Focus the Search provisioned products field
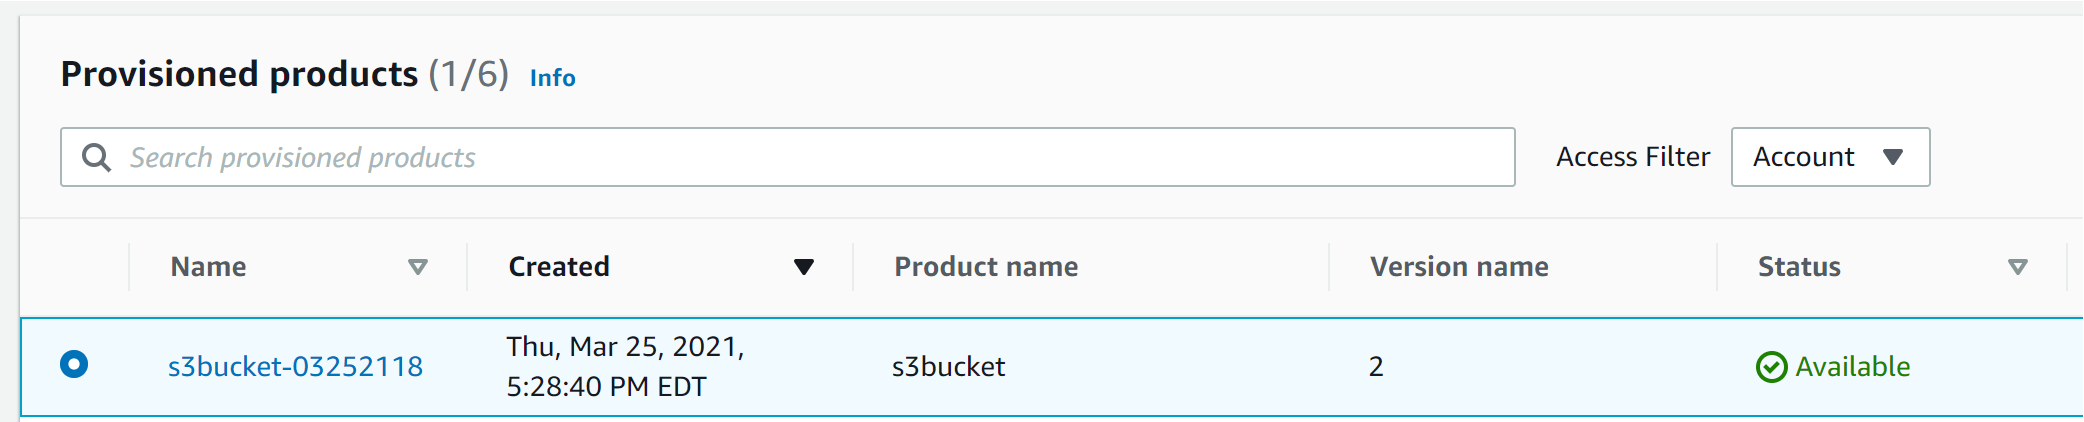Viewport: 2084px width, 422px height. point(800,157)
